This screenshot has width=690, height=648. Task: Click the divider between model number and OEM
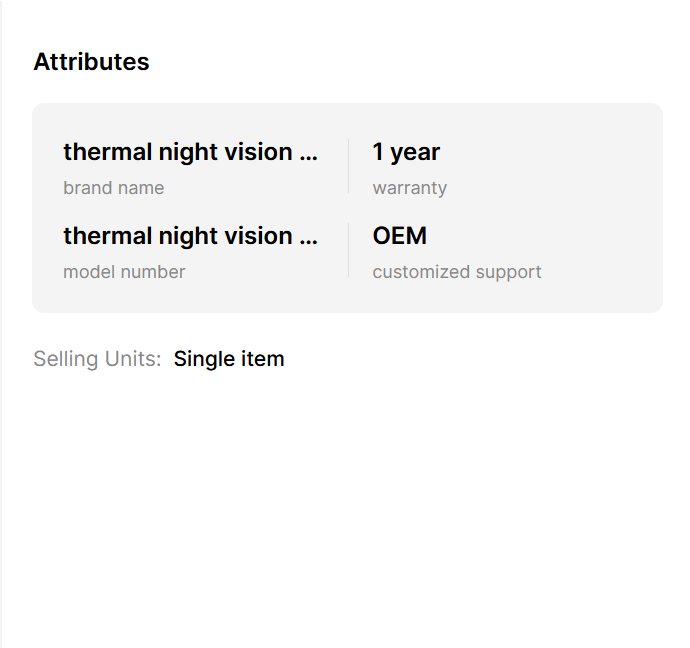click(348, 250)
